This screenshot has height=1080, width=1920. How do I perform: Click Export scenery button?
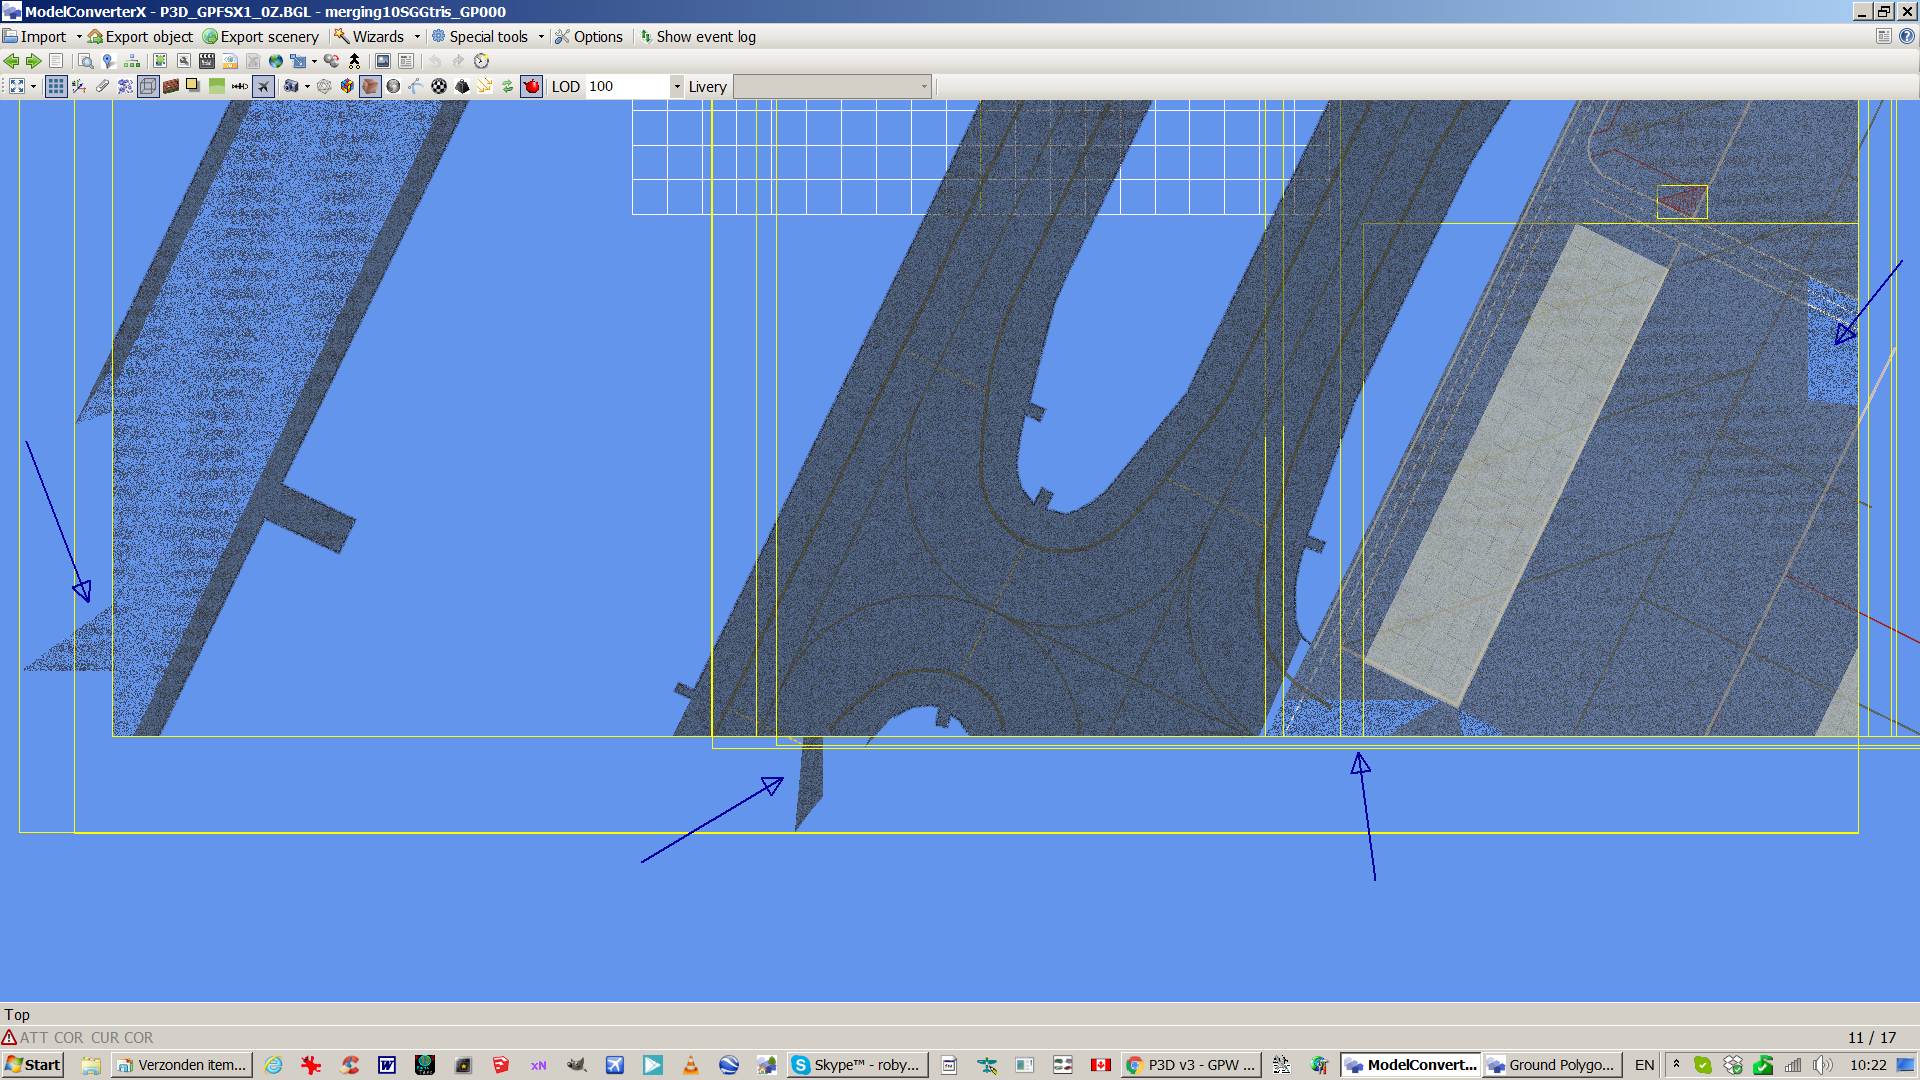[x=260, y=37]
